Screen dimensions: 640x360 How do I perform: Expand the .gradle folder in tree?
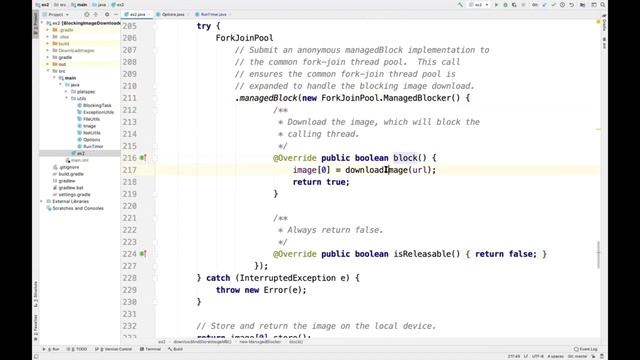click(48, 30)
